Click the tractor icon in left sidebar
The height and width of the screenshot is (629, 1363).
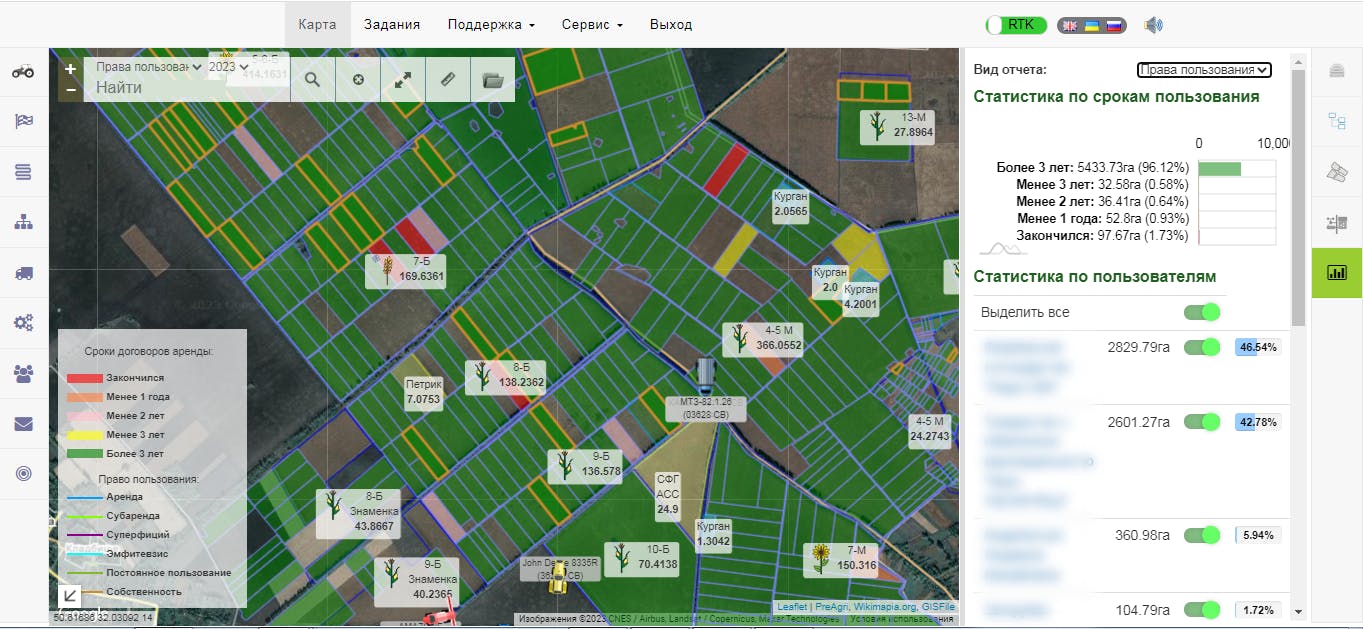pyautogui.click(x=23, y=71)
